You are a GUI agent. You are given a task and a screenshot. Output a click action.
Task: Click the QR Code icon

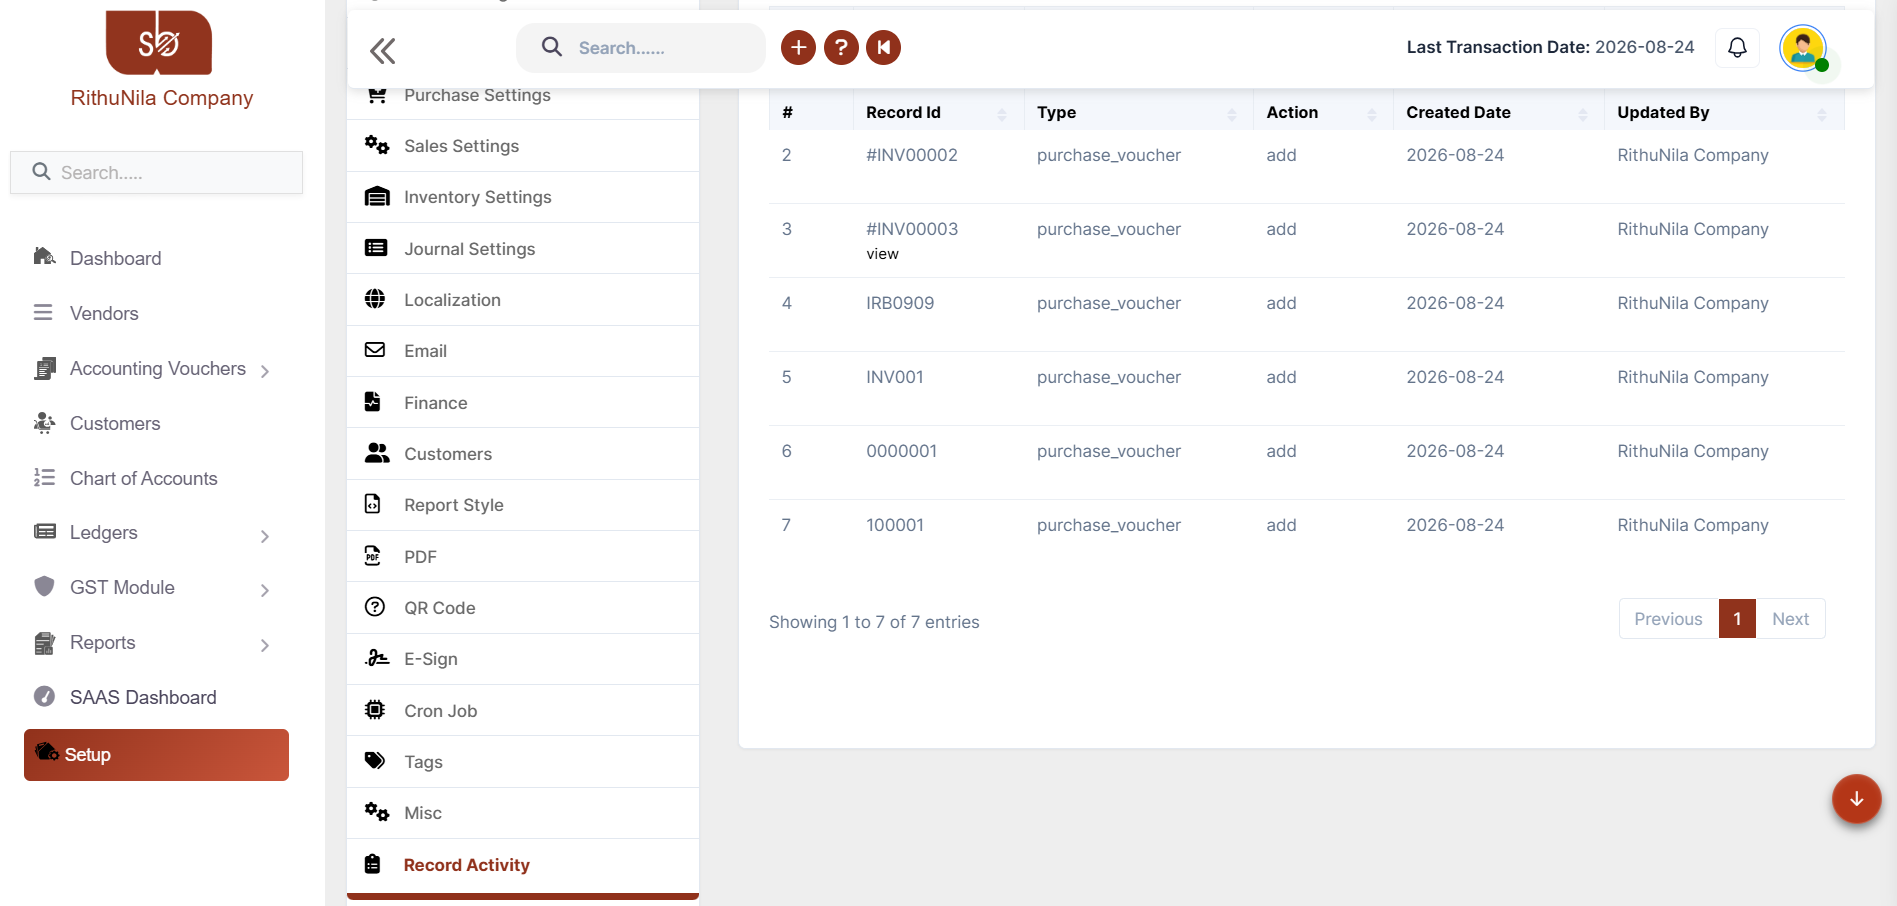point(375,606)
